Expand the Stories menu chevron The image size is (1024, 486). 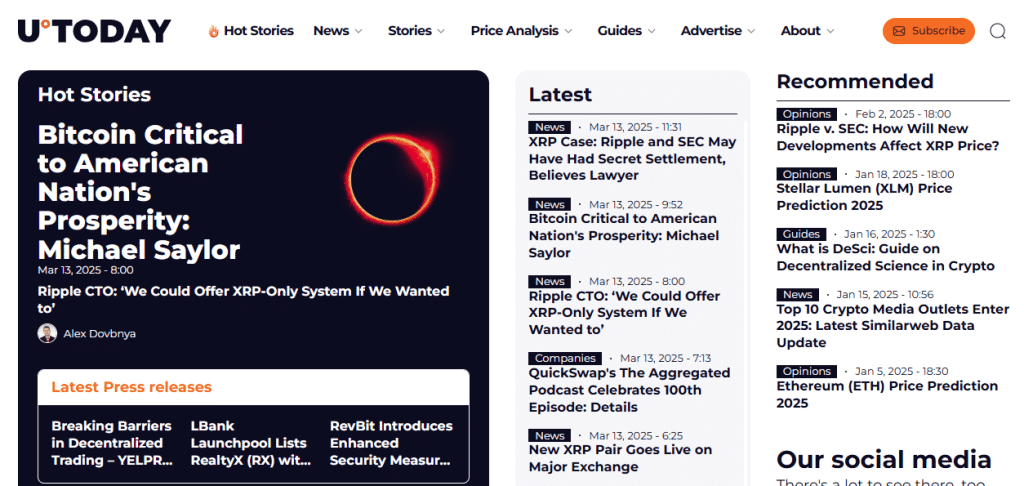[441, 31]
